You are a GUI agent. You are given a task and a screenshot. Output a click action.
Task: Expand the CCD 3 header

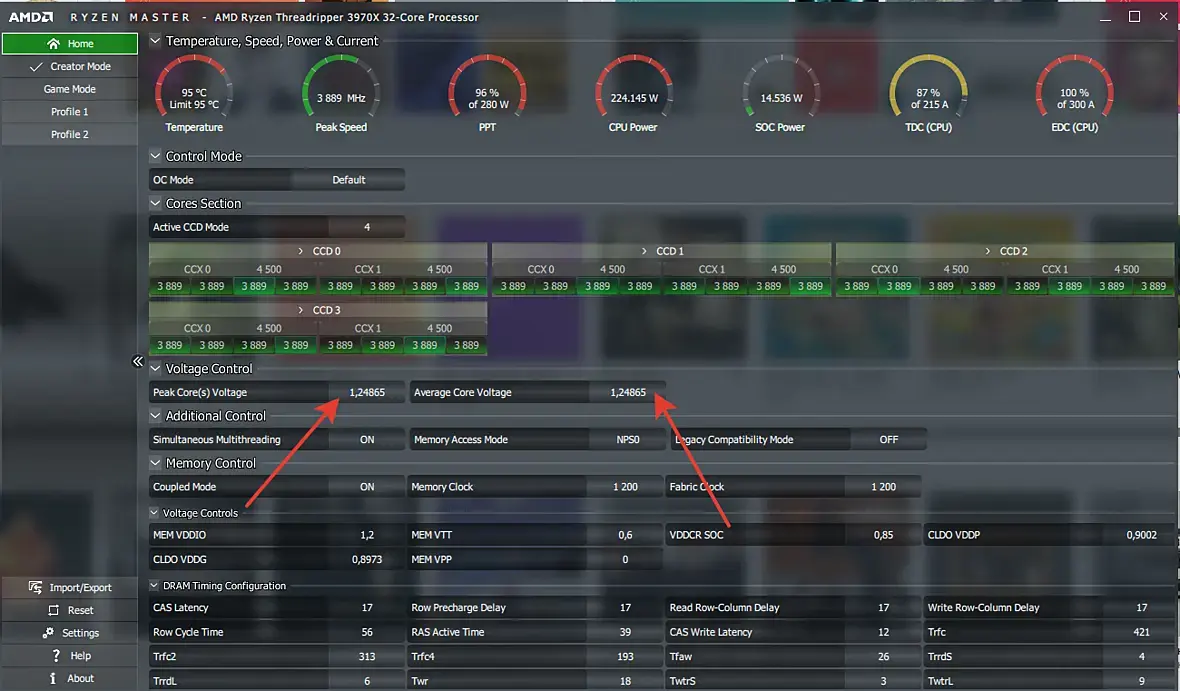tap(318, 310)
